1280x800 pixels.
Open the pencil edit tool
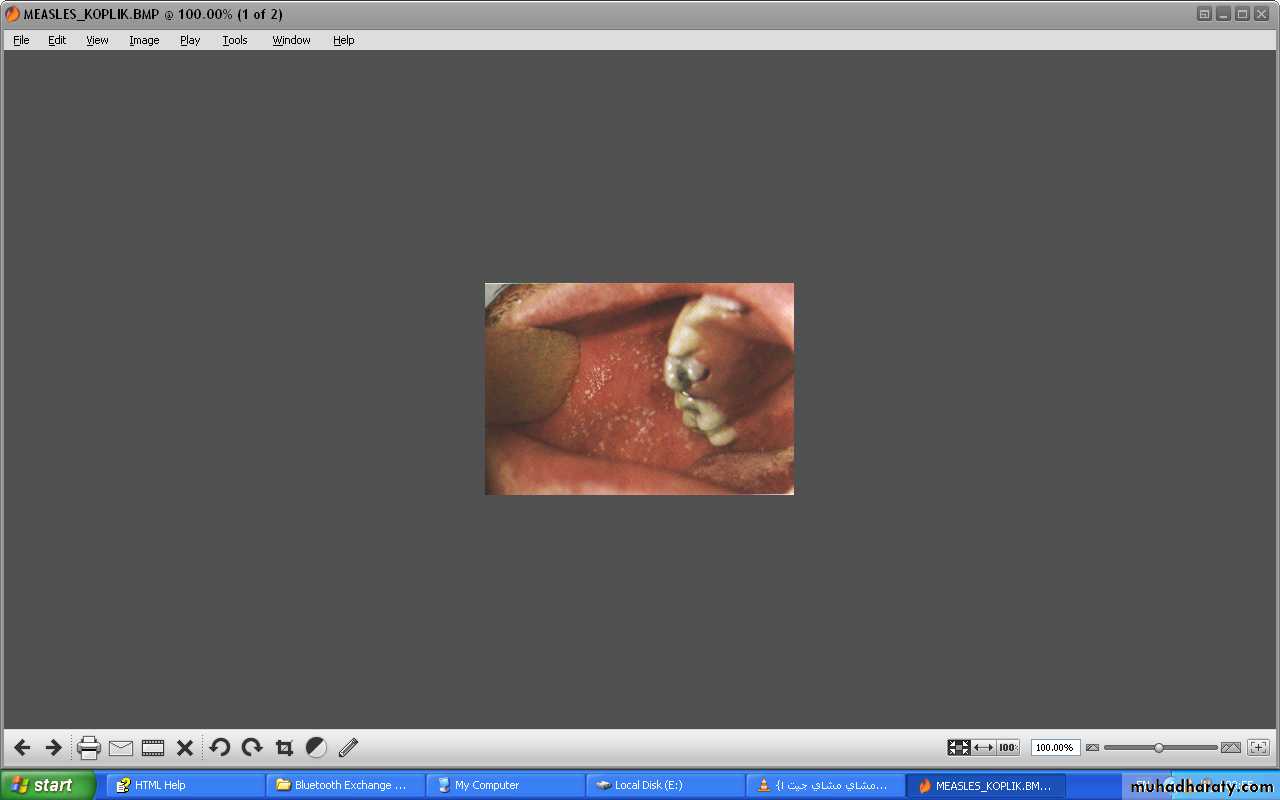point(348,747)
